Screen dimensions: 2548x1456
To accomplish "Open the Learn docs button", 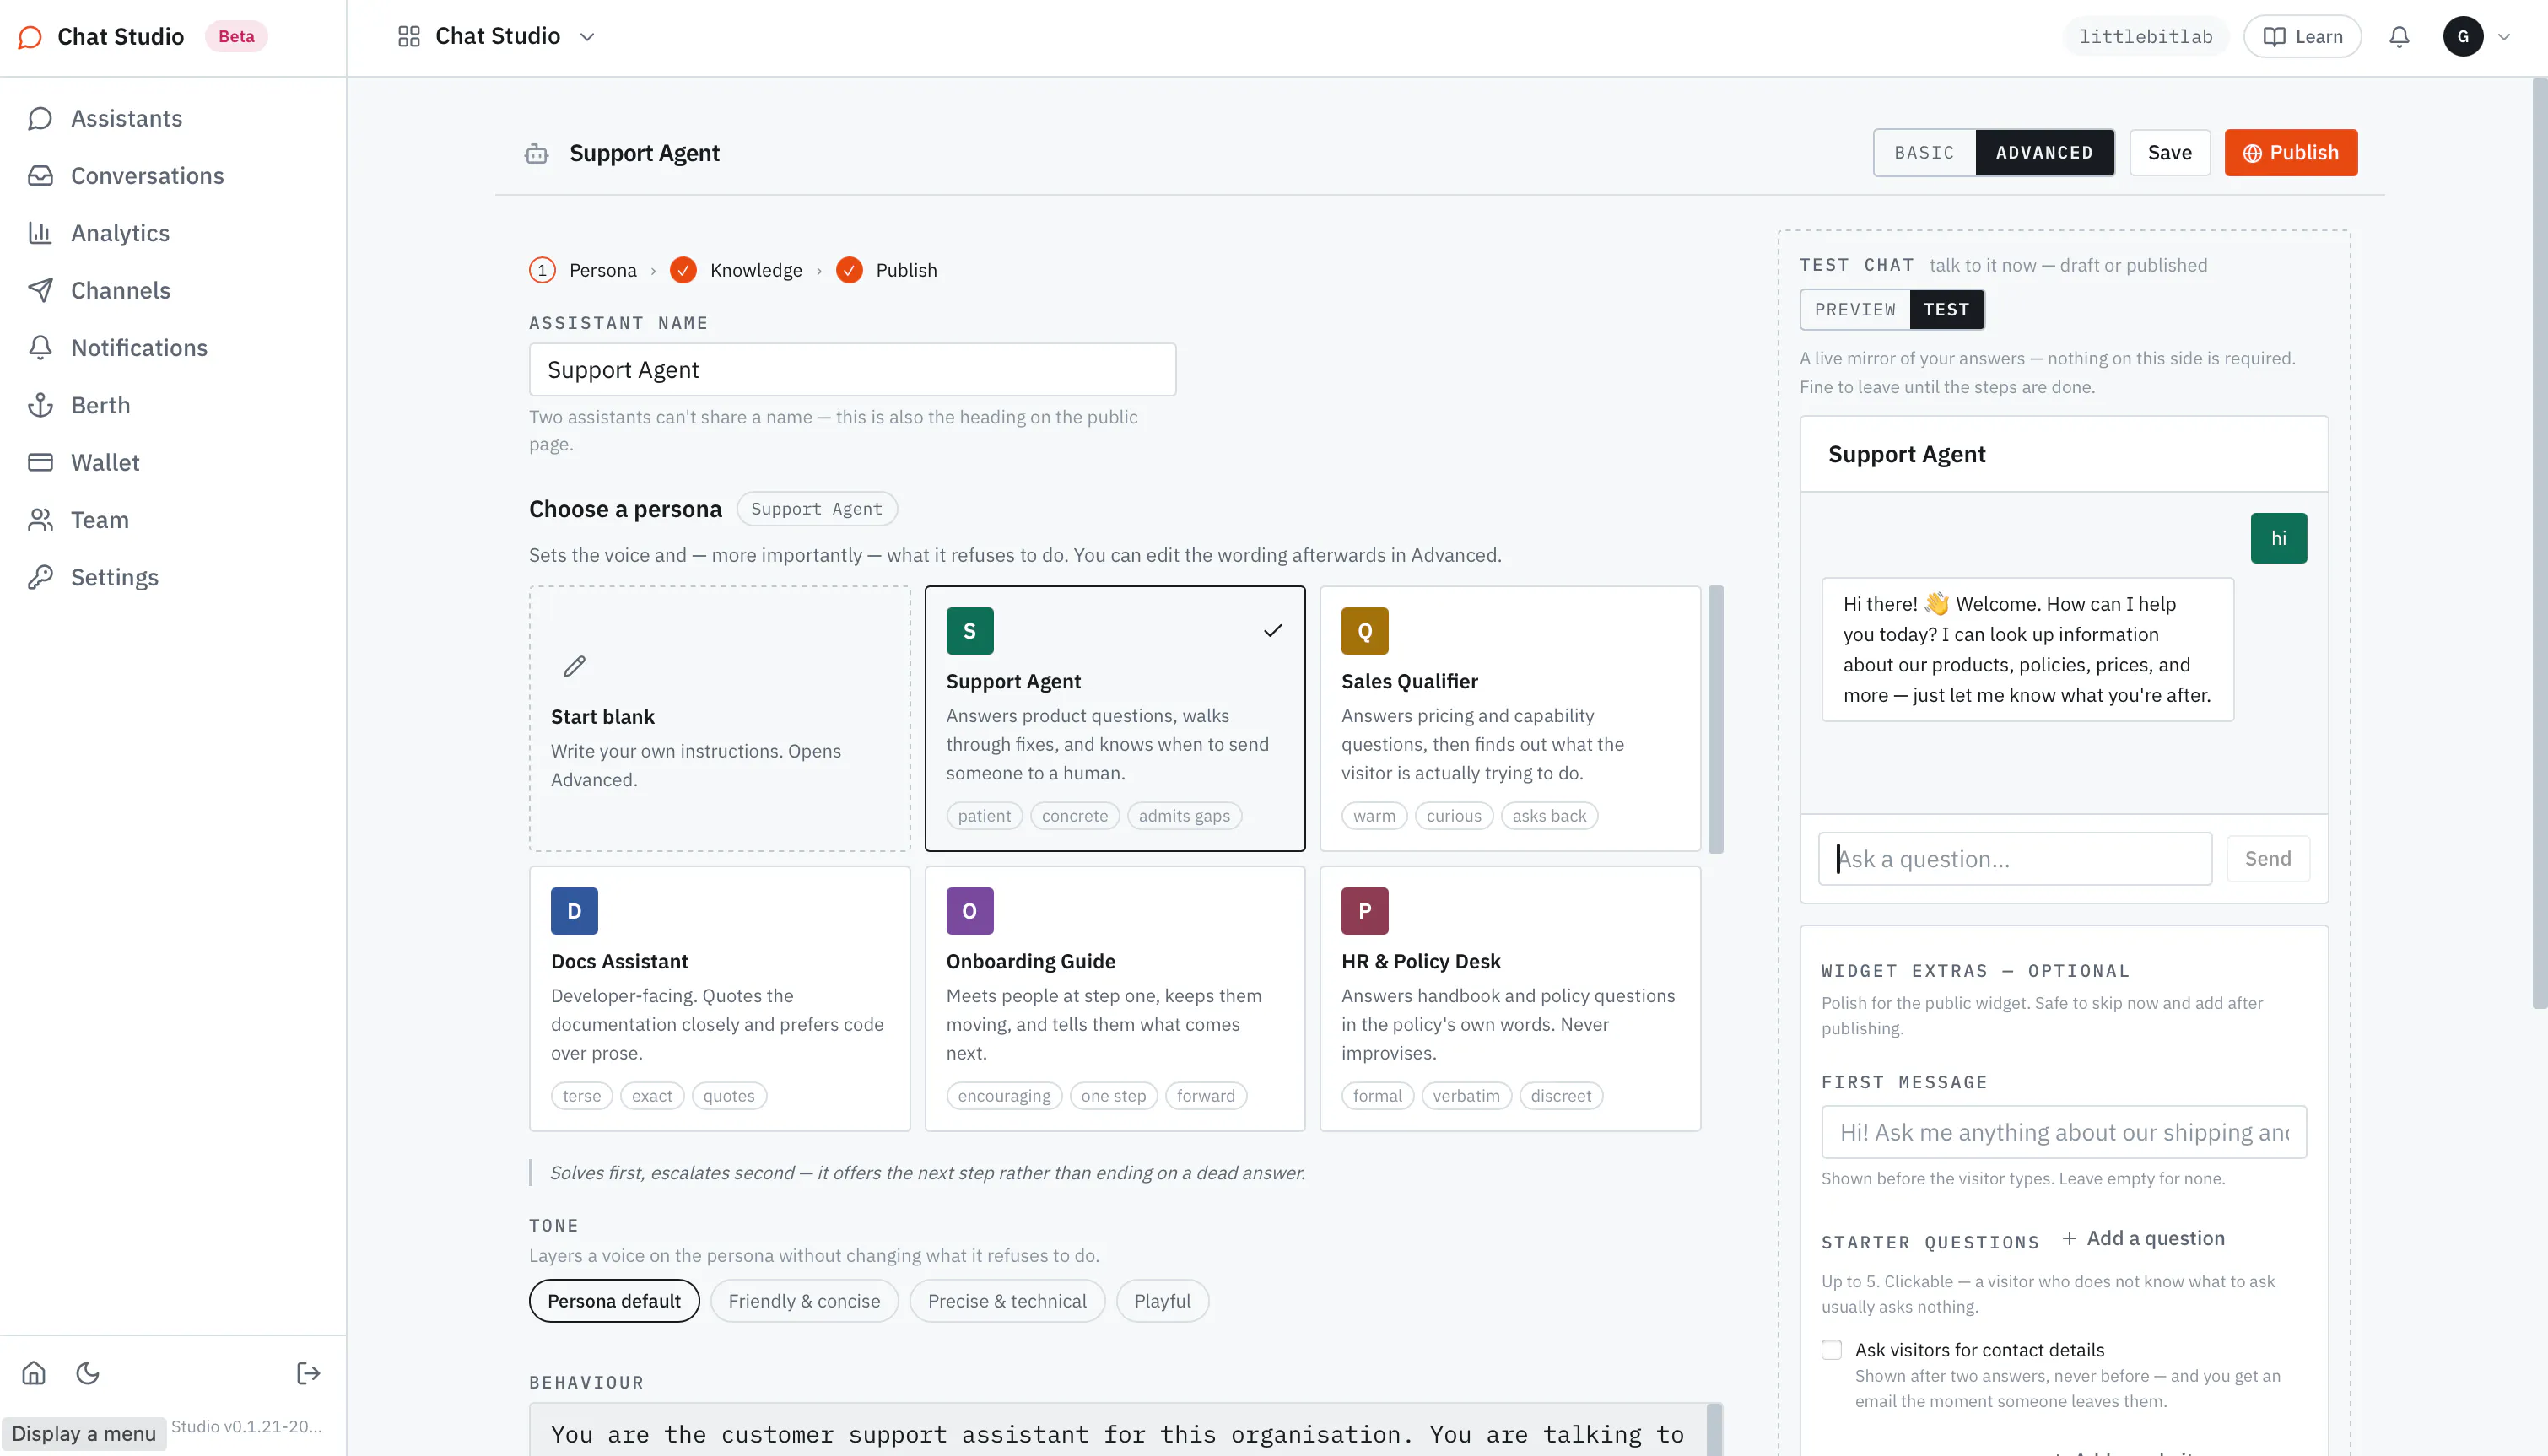I will coord(2302,37).
